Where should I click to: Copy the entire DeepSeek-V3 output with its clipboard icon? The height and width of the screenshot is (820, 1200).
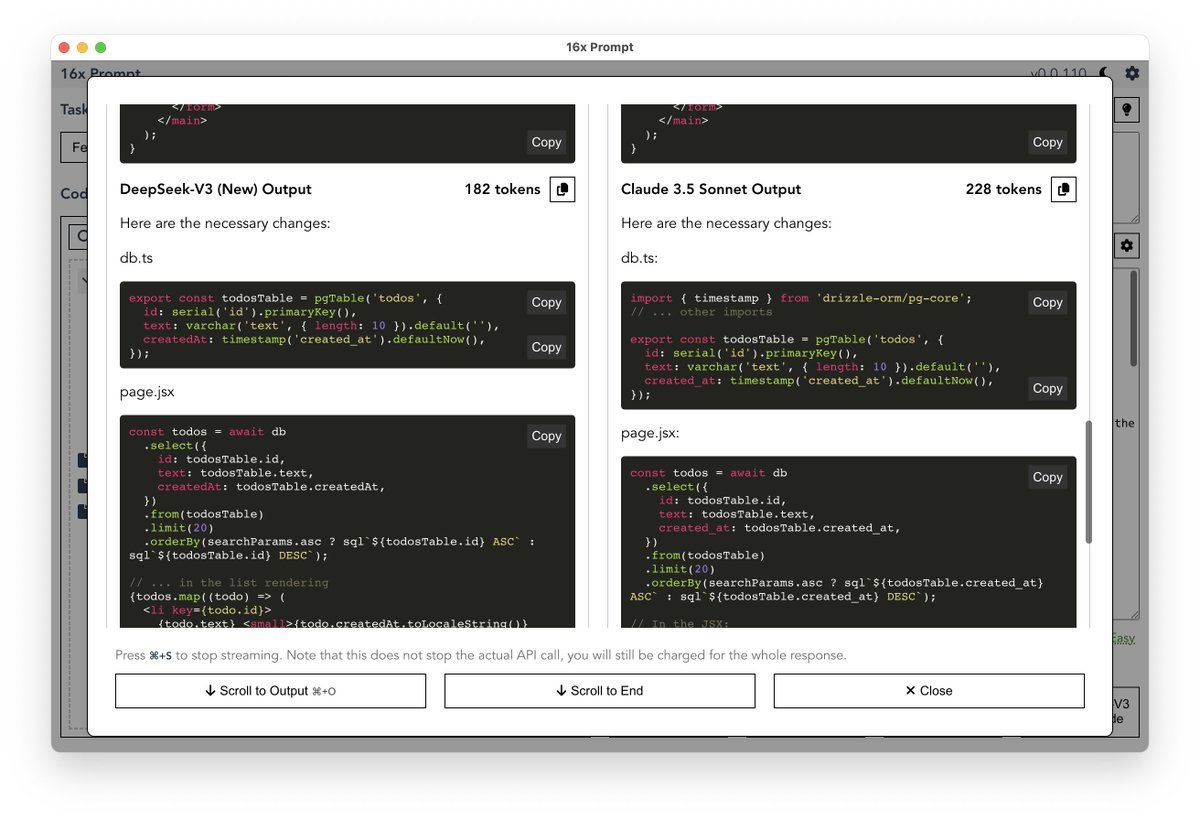click(562, 189)
